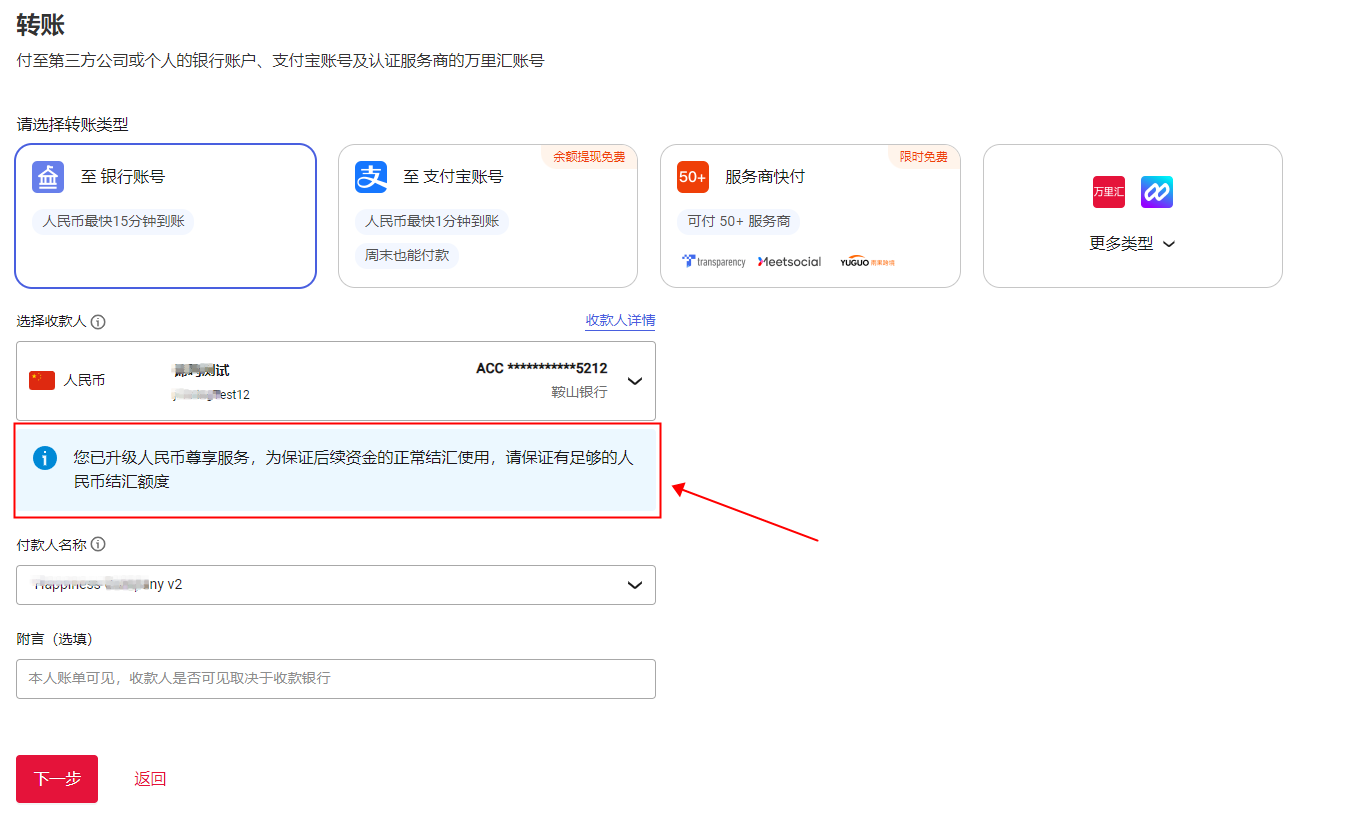Screen dimensions: 1348x823
Task: Click the 下一步 button
Action: pos(56,778)
